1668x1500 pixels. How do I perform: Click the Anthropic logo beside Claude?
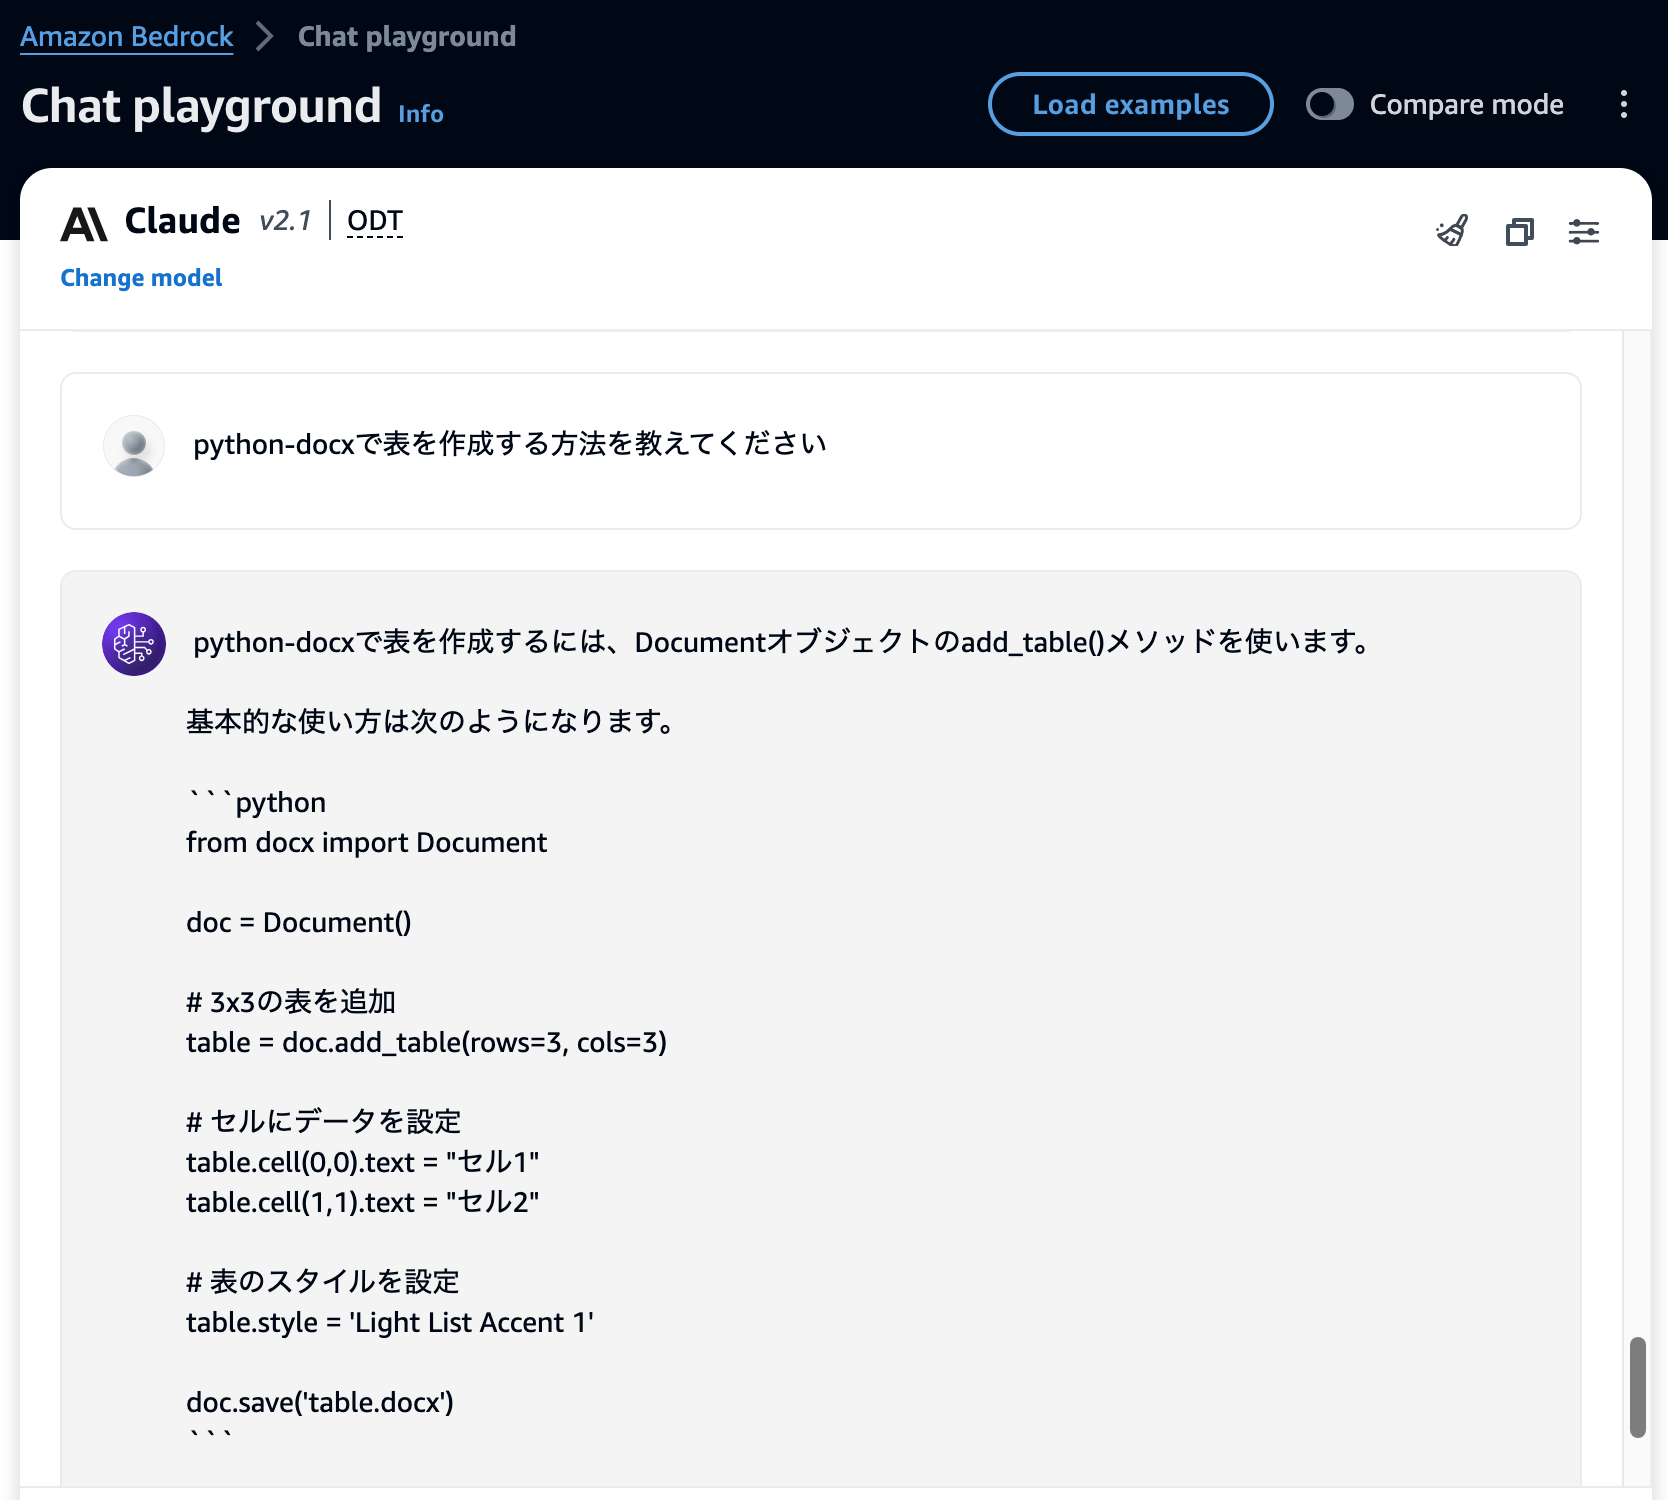(84, 224)
